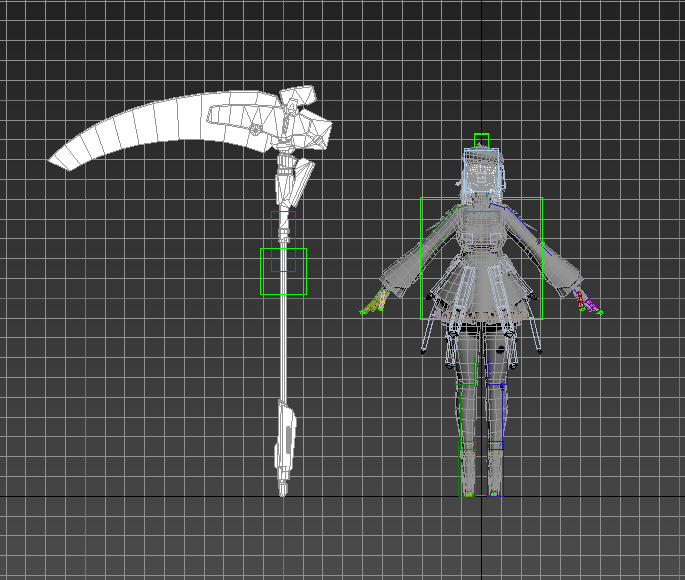Click the green square helper on scythe shaft

[283, 272]
